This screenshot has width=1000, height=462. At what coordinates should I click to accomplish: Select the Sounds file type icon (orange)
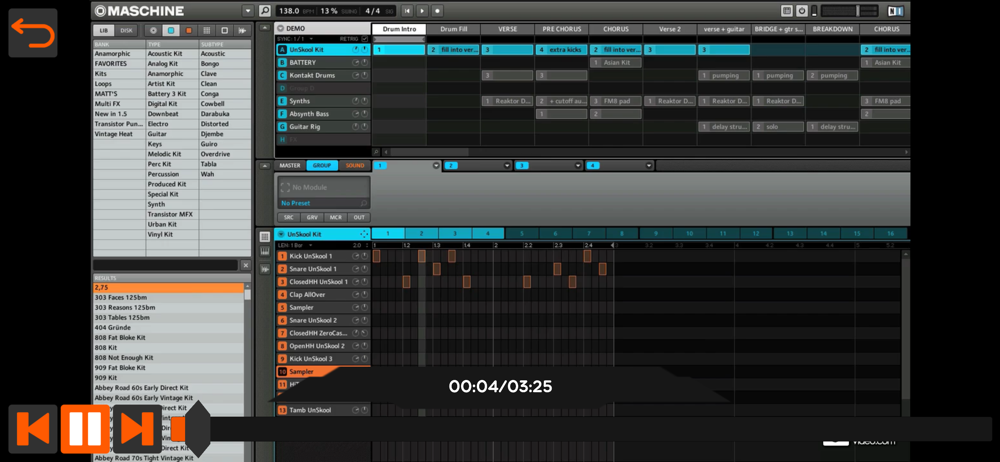(x=188, y=31)
